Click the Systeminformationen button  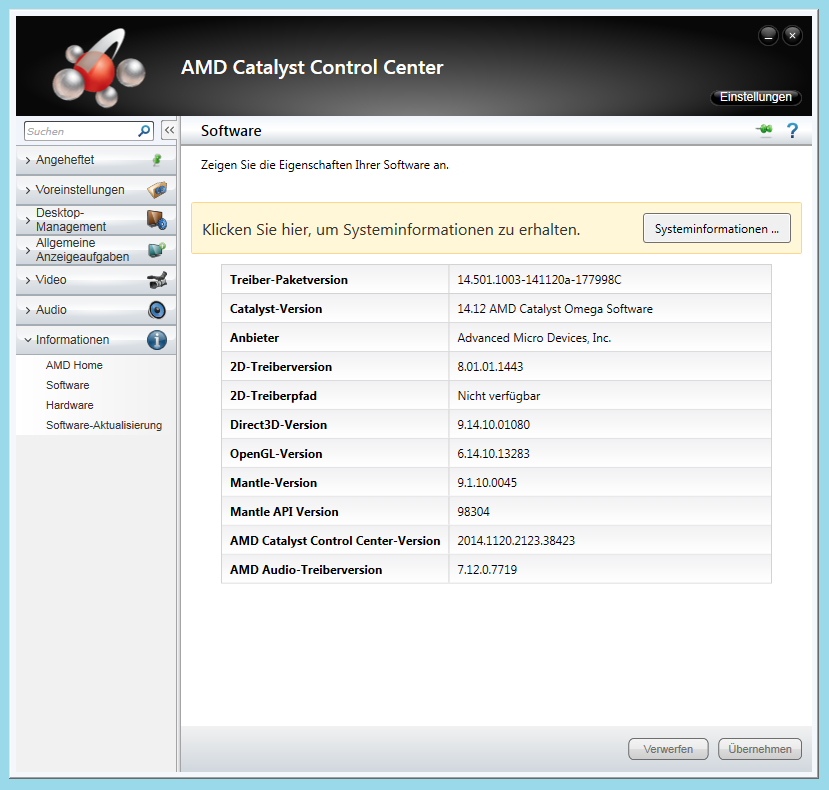point(717,228)
